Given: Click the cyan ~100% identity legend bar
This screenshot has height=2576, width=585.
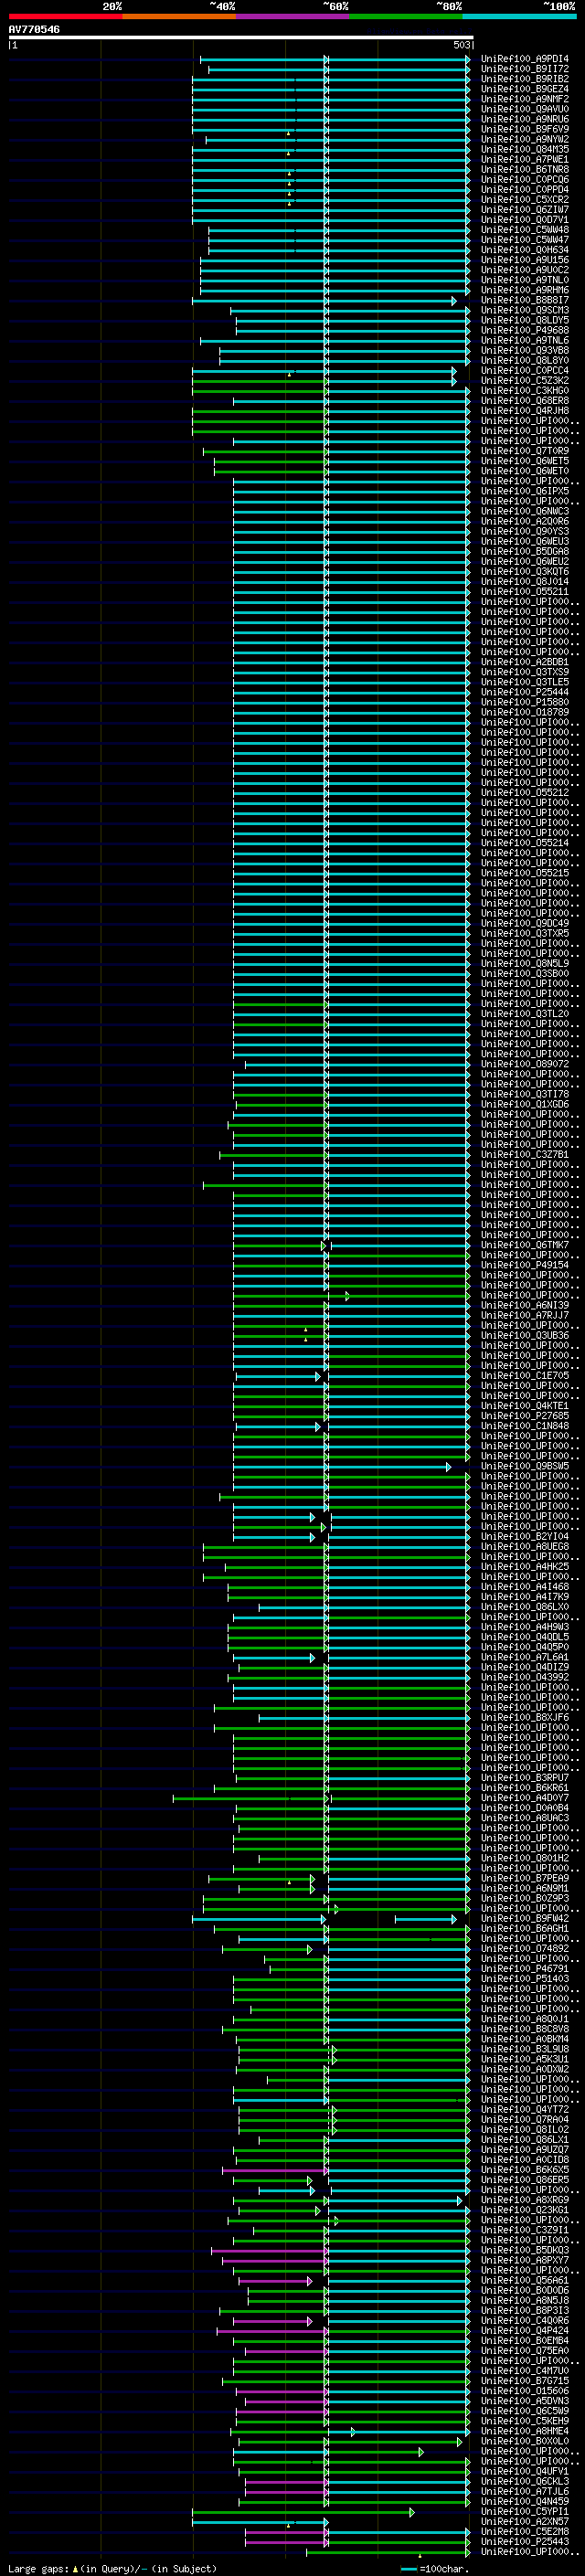Looking at the screenshot, I should pyautogui.click(x=519, y=16).
